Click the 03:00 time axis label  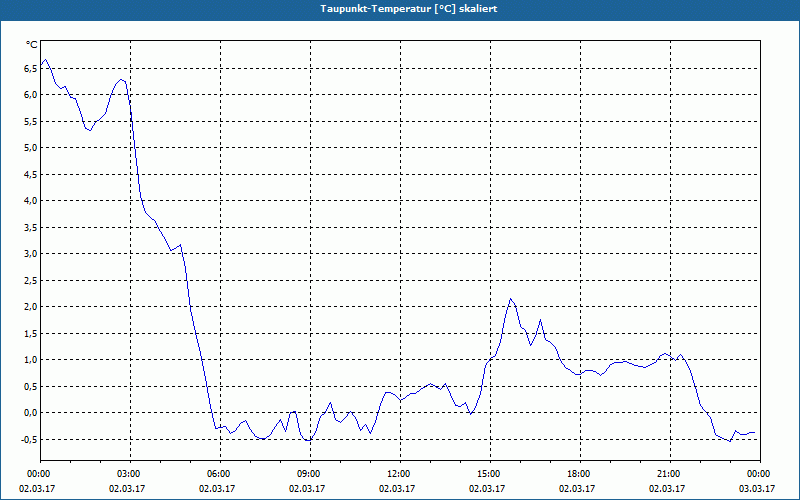(130, 474)
